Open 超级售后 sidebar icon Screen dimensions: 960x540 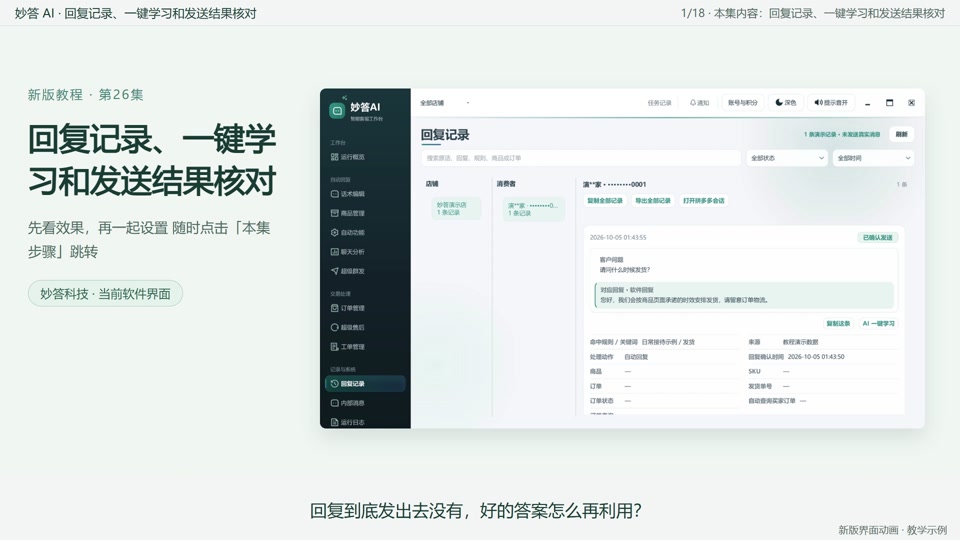[x=334, y=327]
